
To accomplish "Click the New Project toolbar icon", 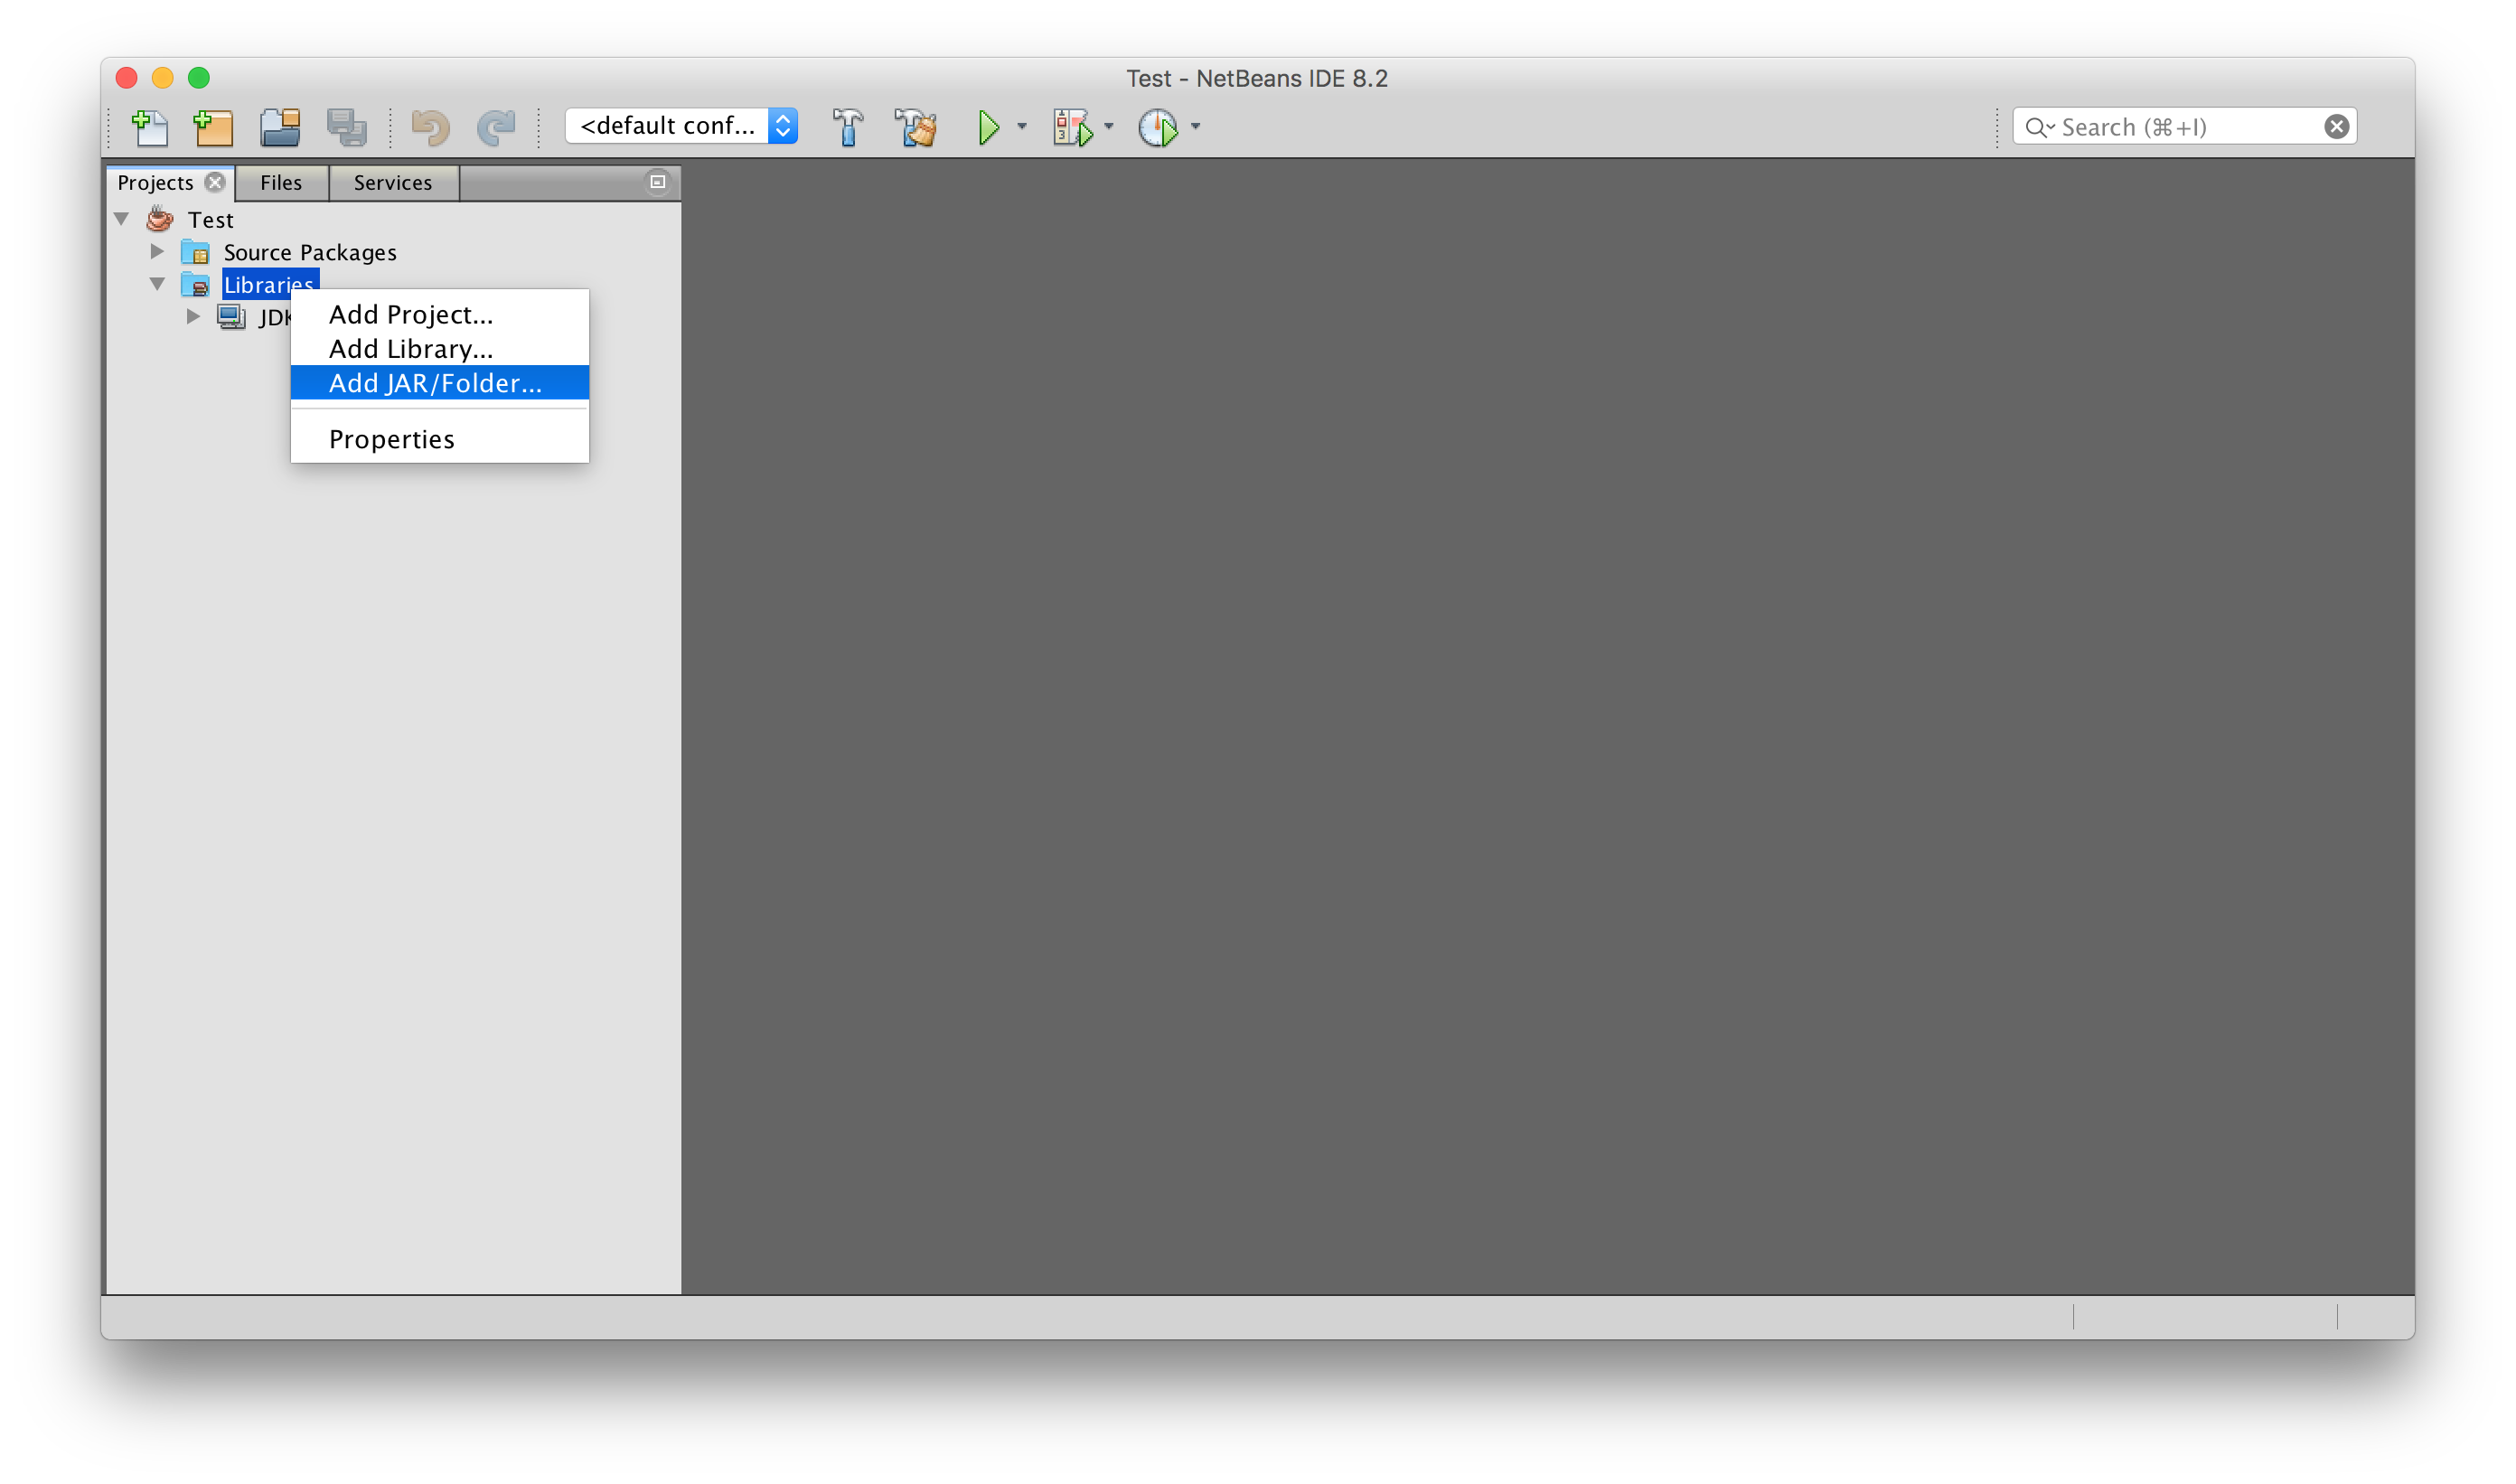I will [213, 127].
